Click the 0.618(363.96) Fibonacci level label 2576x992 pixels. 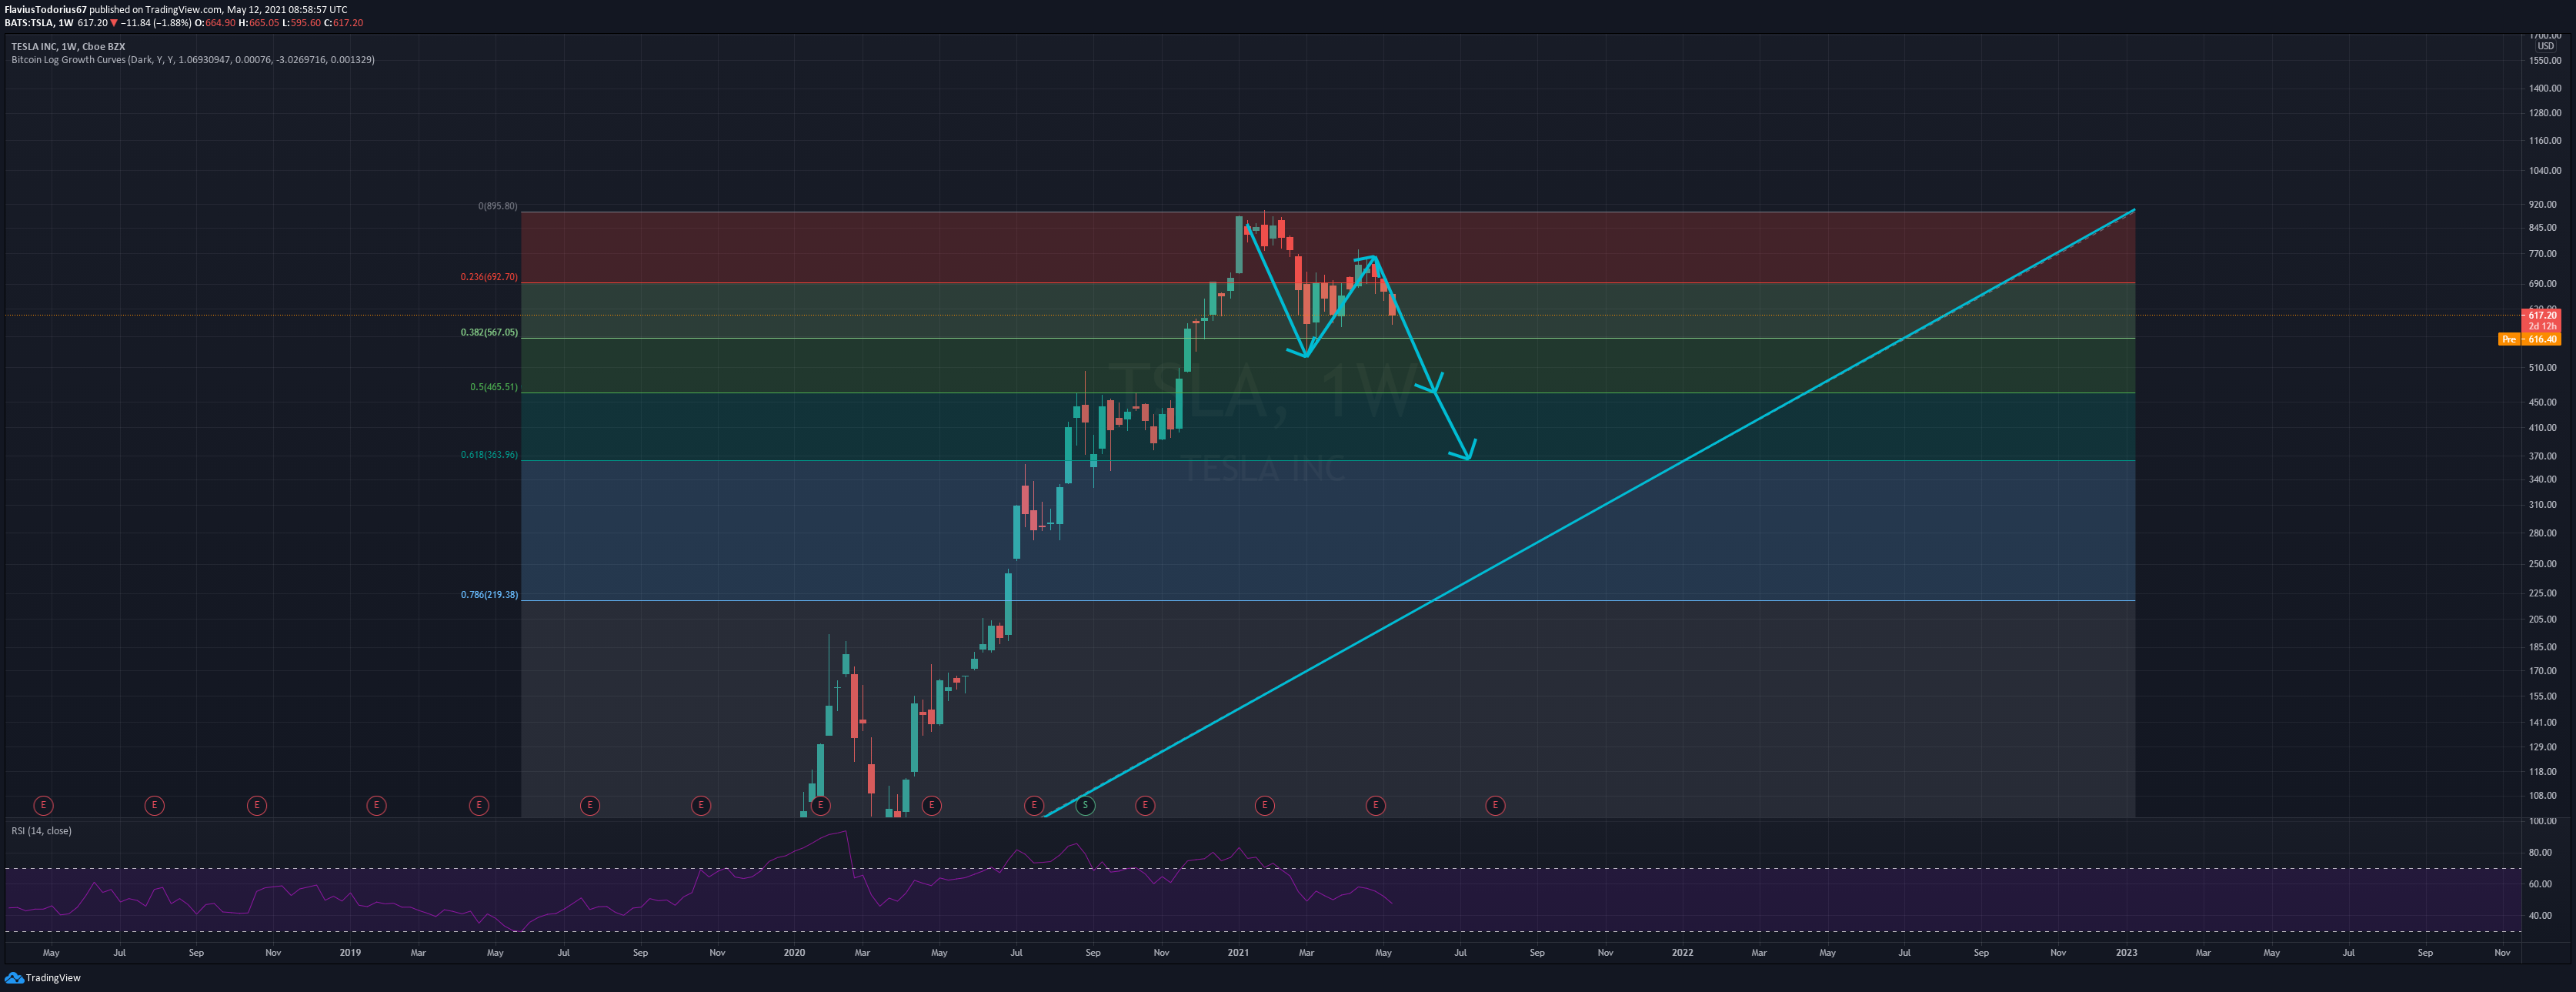(489, 455)
